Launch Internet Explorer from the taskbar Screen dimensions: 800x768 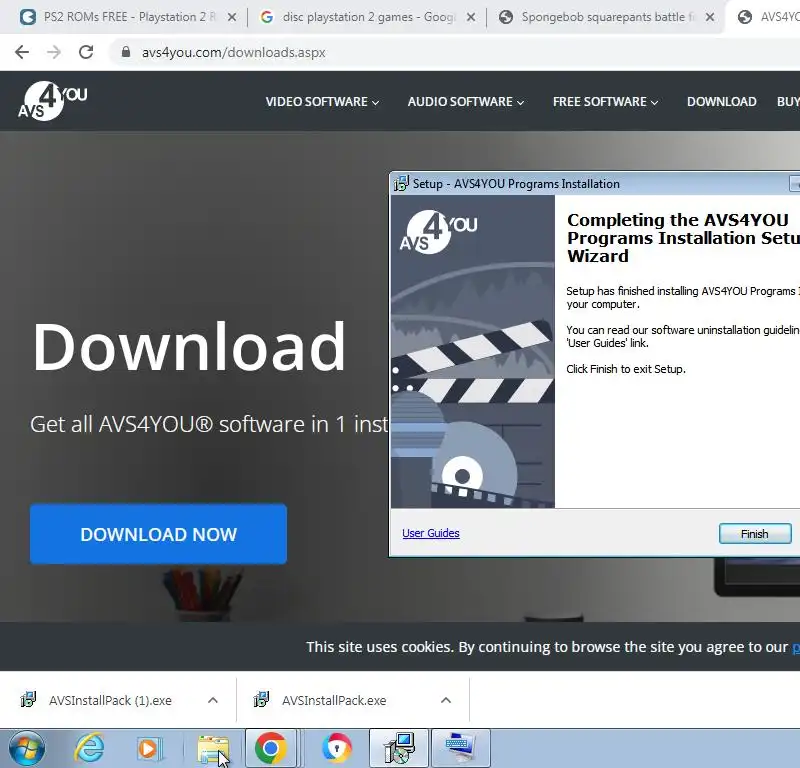click(x=89, y=749)
